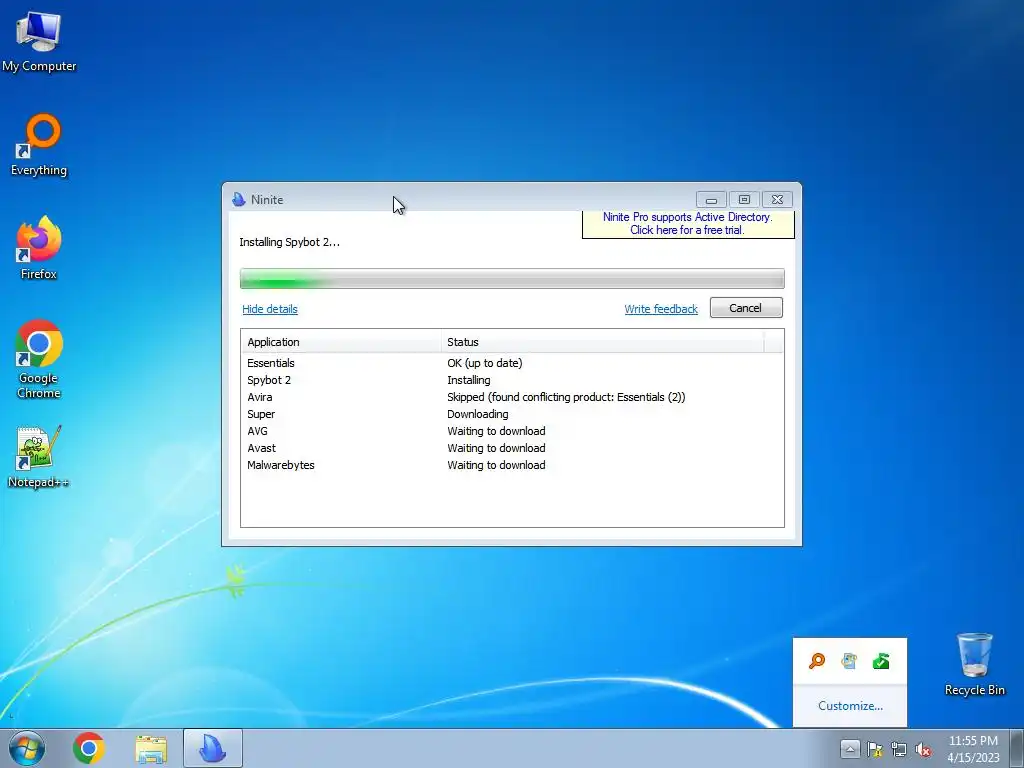
Task: Open Firefox desktop shortcut
Action: point(39,248)
